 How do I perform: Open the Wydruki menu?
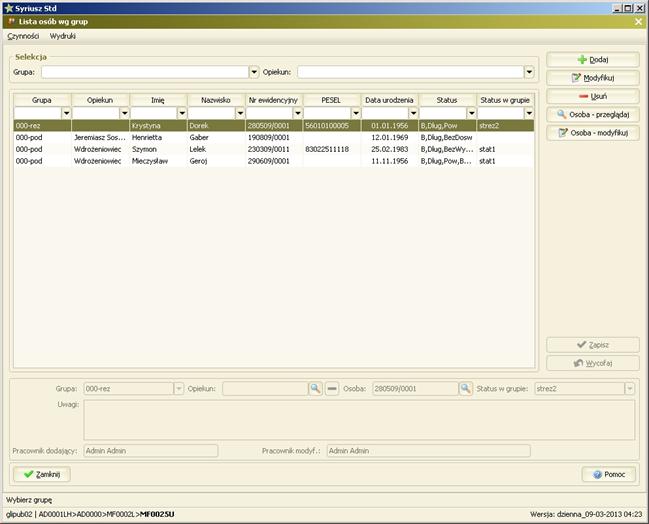[62, 36]
